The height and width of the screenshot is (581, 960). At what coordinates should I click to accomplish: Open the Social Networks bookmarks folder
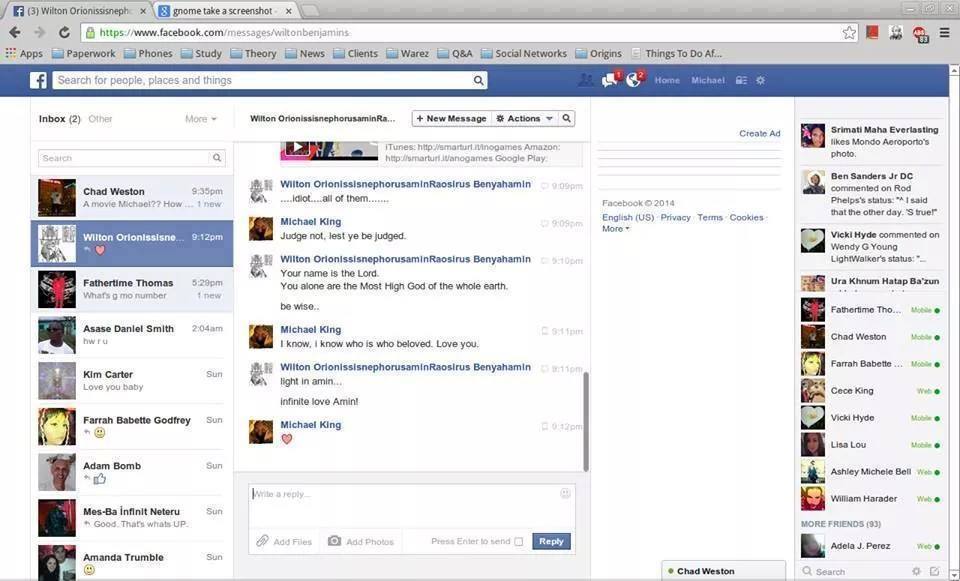pyautogui.click(x=524, y=53)
